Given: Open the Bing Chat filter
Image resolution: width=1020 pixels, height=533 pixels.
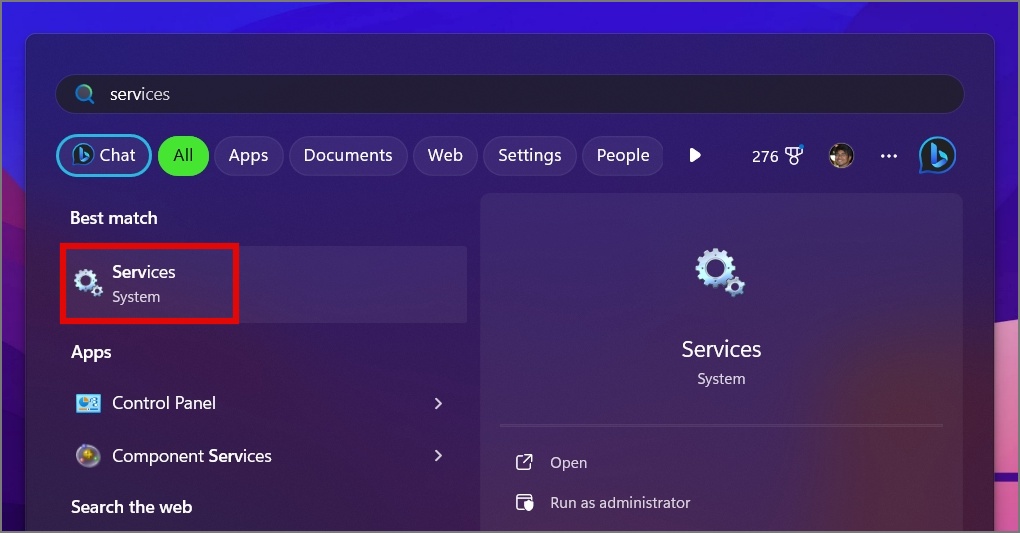Looking at the screenshot, I should 104,156.
